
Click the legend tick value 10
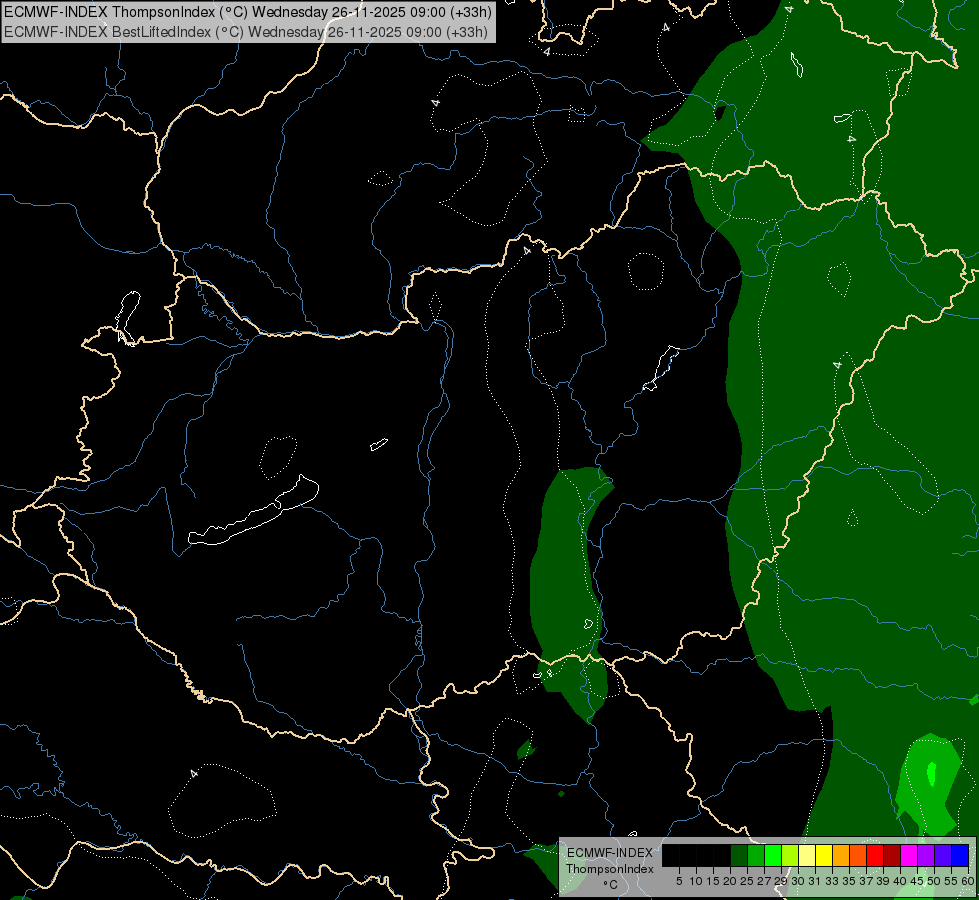696,881
